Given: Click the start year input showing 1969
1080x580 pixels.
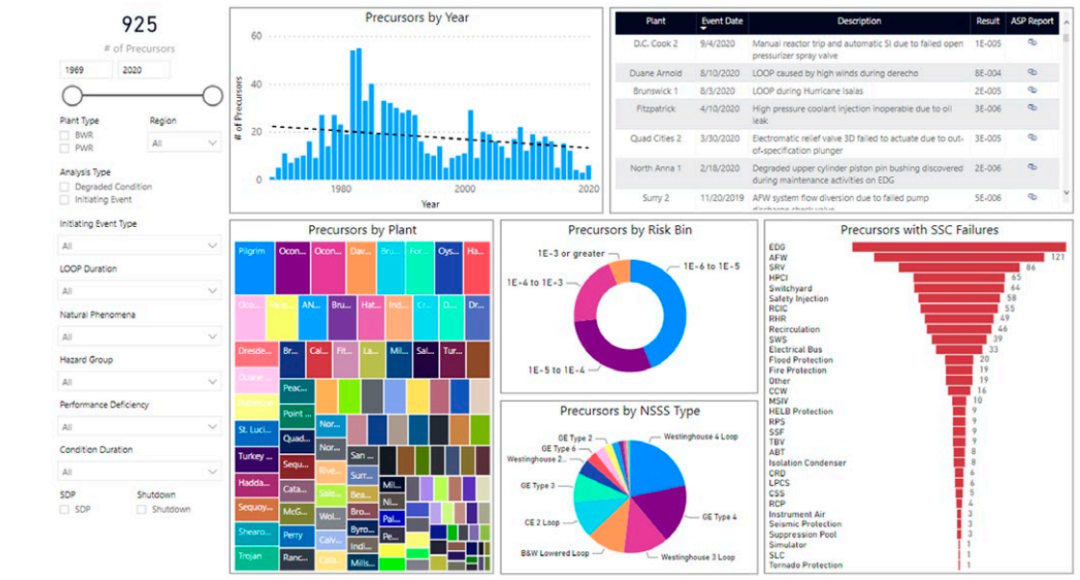Looking at the screenshot, I should 87,70.
